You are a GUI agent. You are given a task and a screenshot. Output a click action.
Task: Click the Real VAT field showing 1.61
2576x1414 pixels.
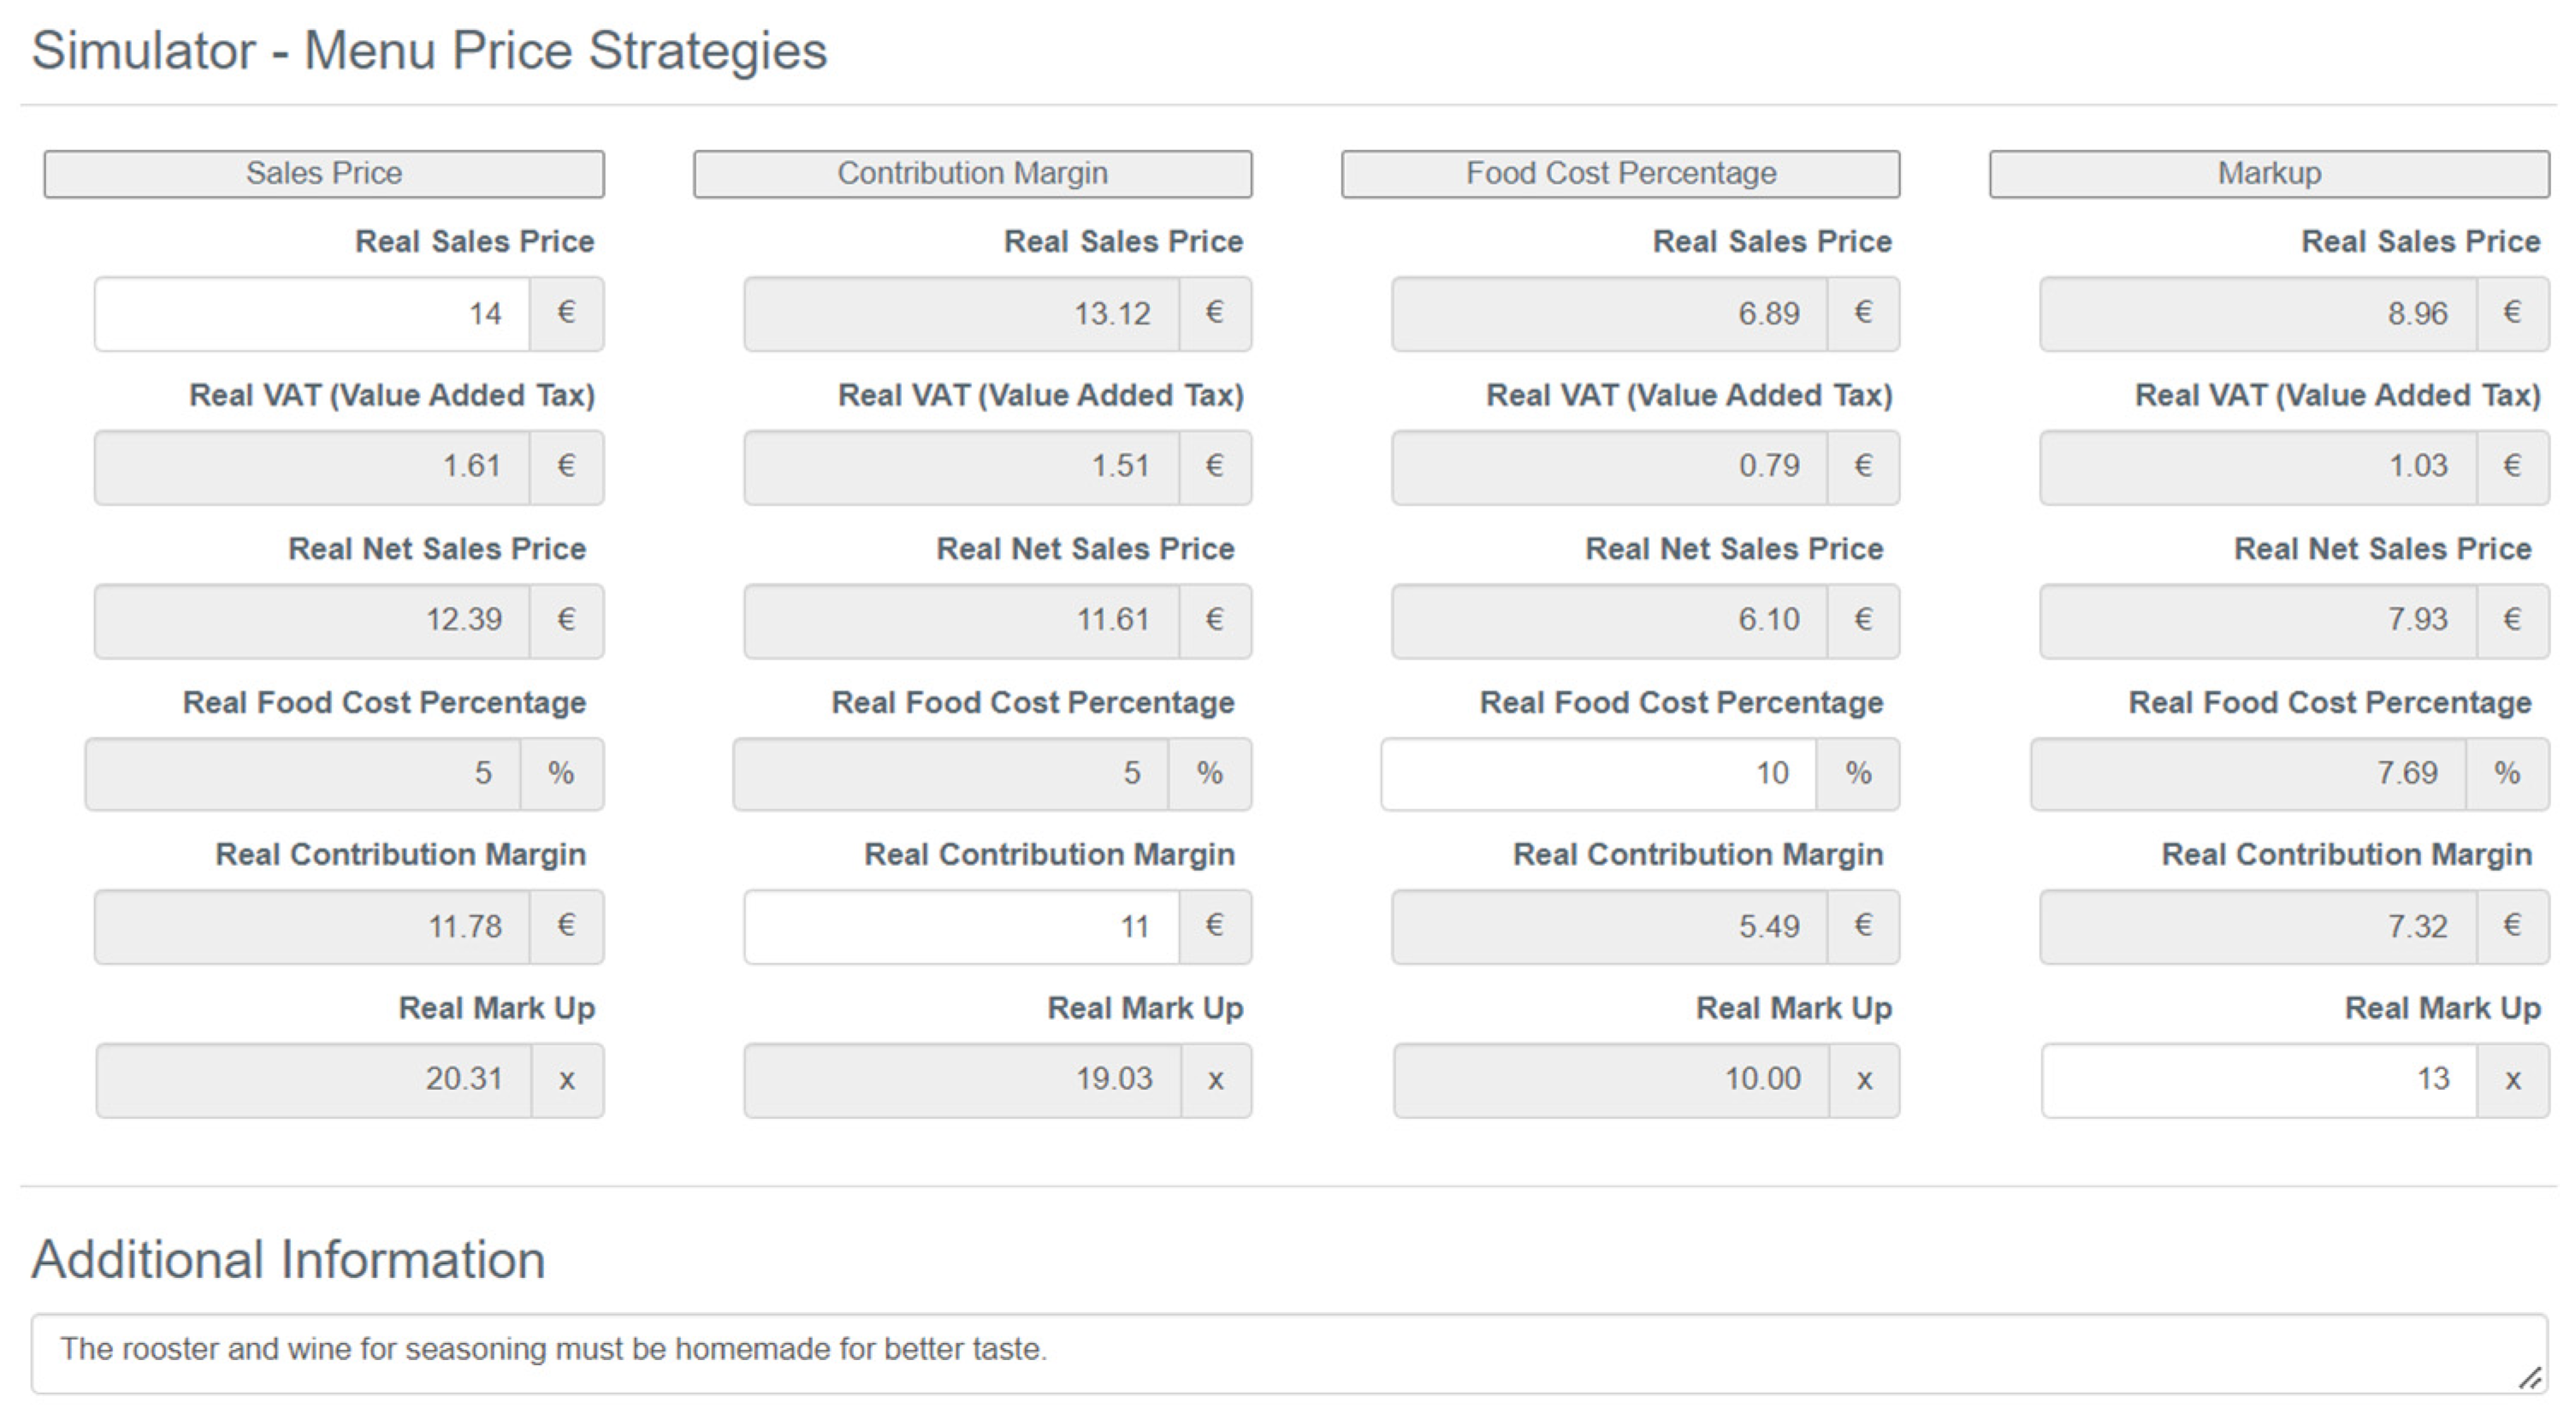(312, 467)
